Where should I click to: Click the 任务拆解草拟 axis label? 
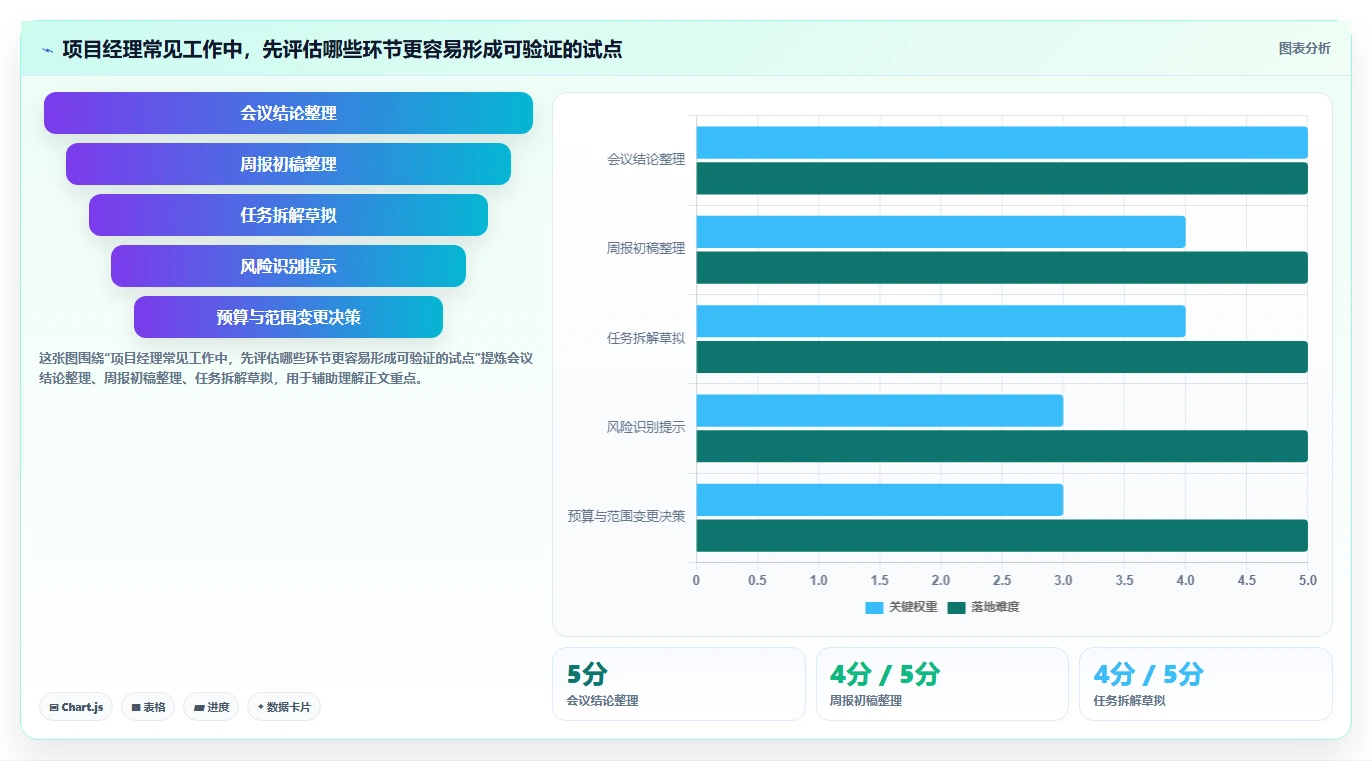coord(646,338)
